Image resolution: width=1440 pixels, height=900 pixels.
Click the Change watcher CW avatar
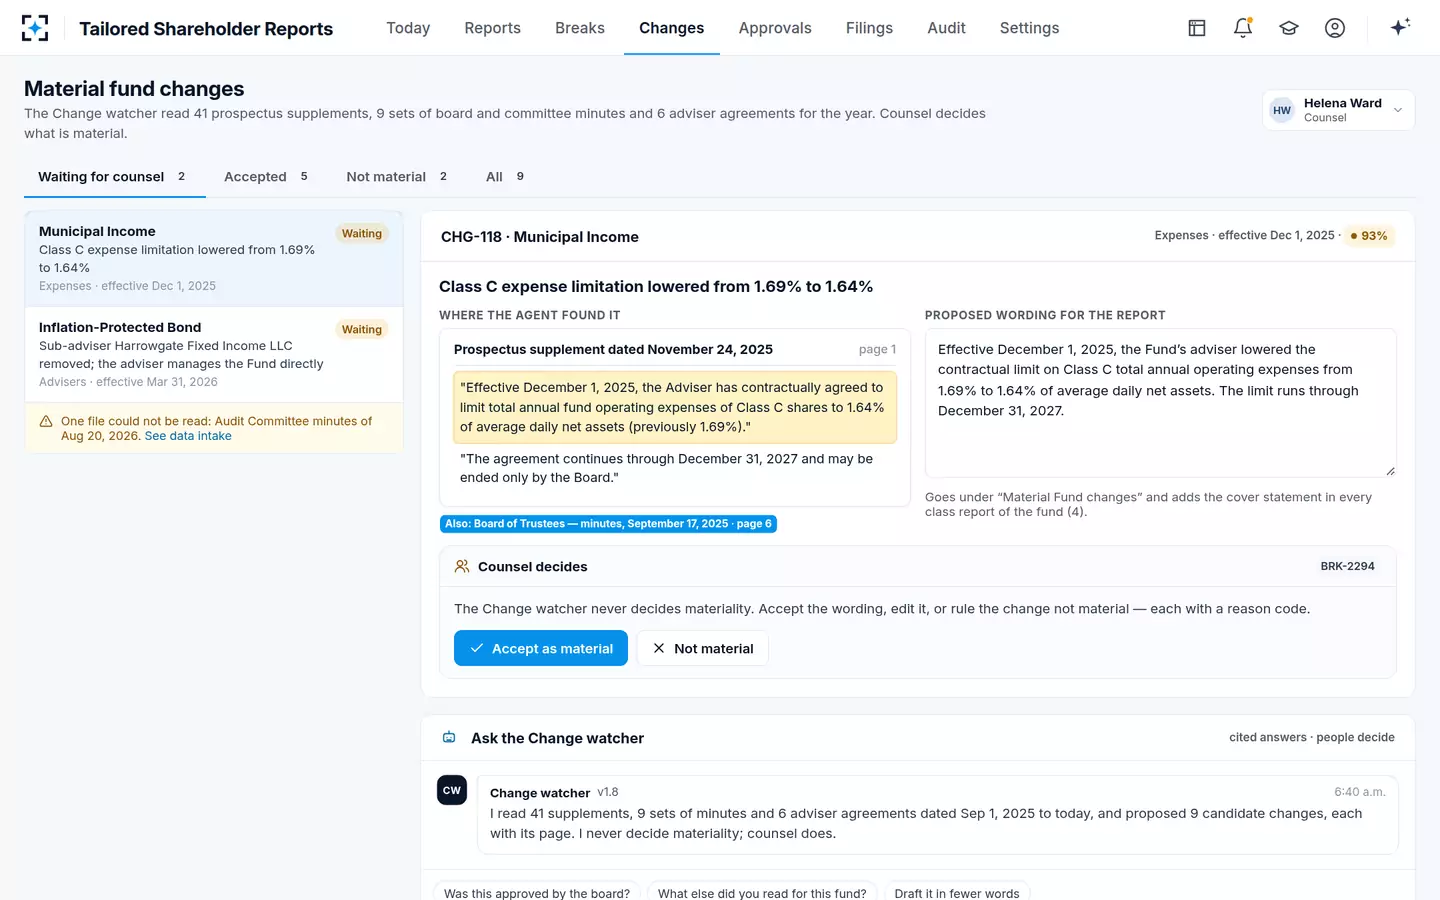click(452, 790)
